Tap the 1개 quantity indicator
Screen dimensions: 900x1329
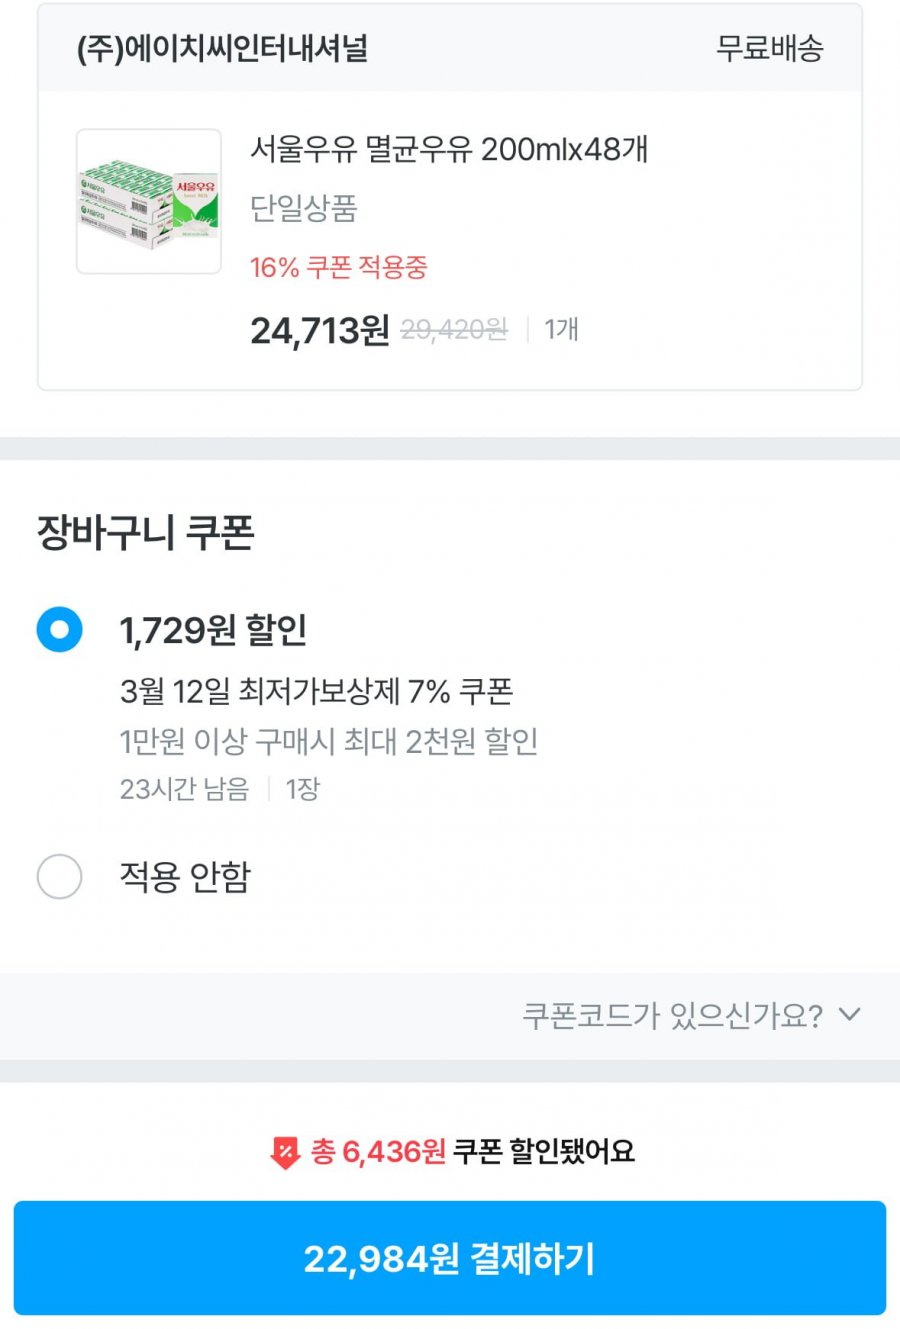click(x=561, y=330)
